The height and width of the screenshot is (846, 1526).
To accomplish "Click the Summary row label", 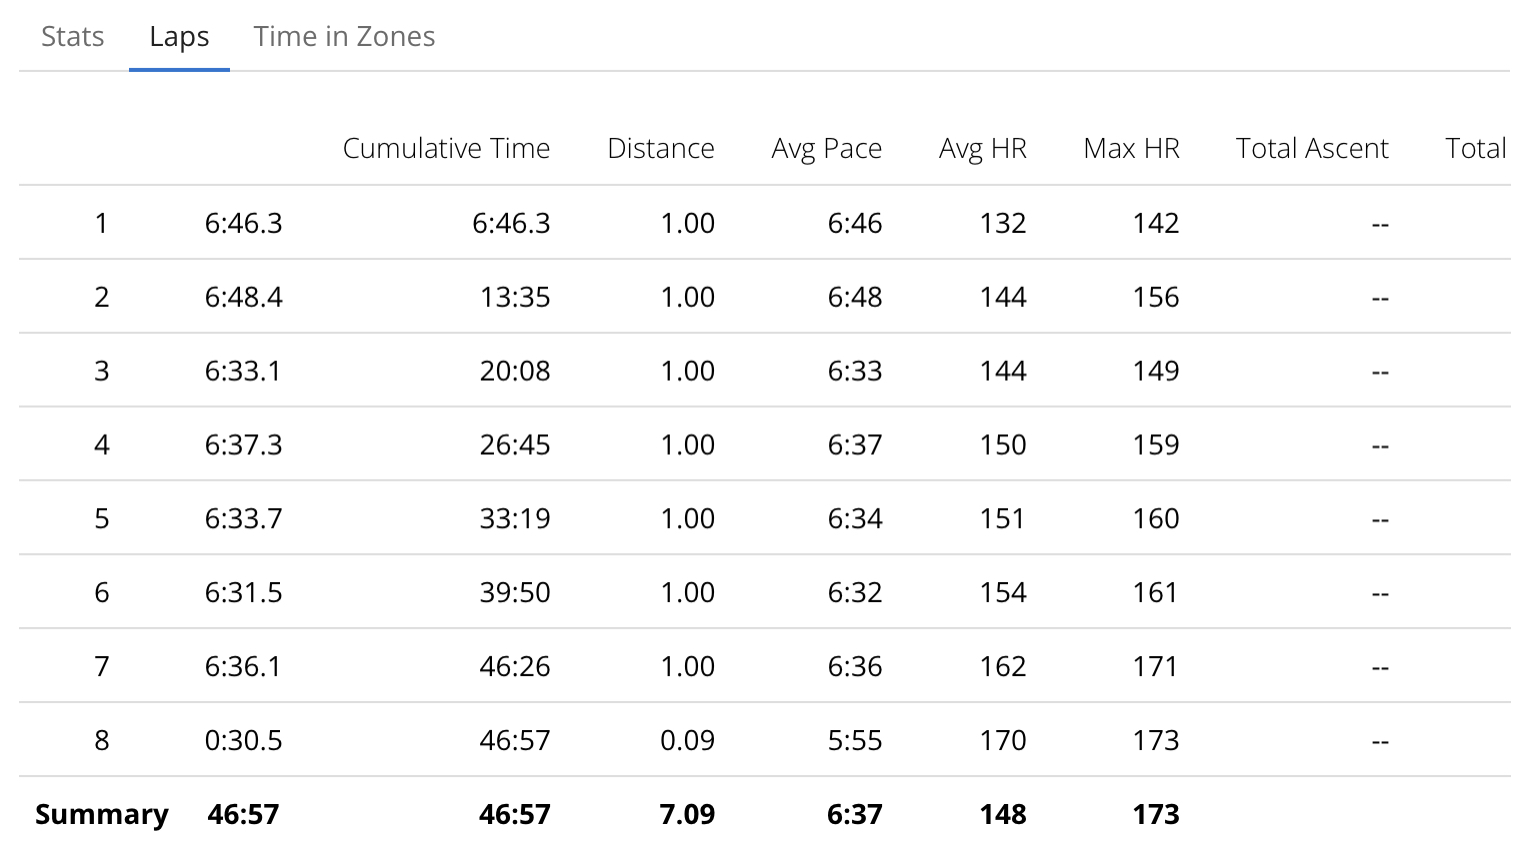I will (101, 815).
